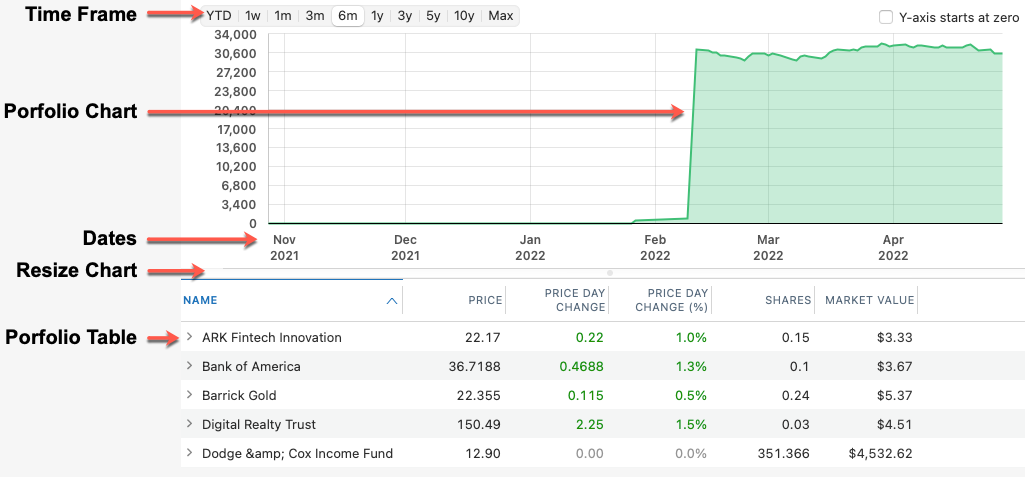
Task: Select the 6m time frame
Action: pyautogui.click(x=347, y=16)
